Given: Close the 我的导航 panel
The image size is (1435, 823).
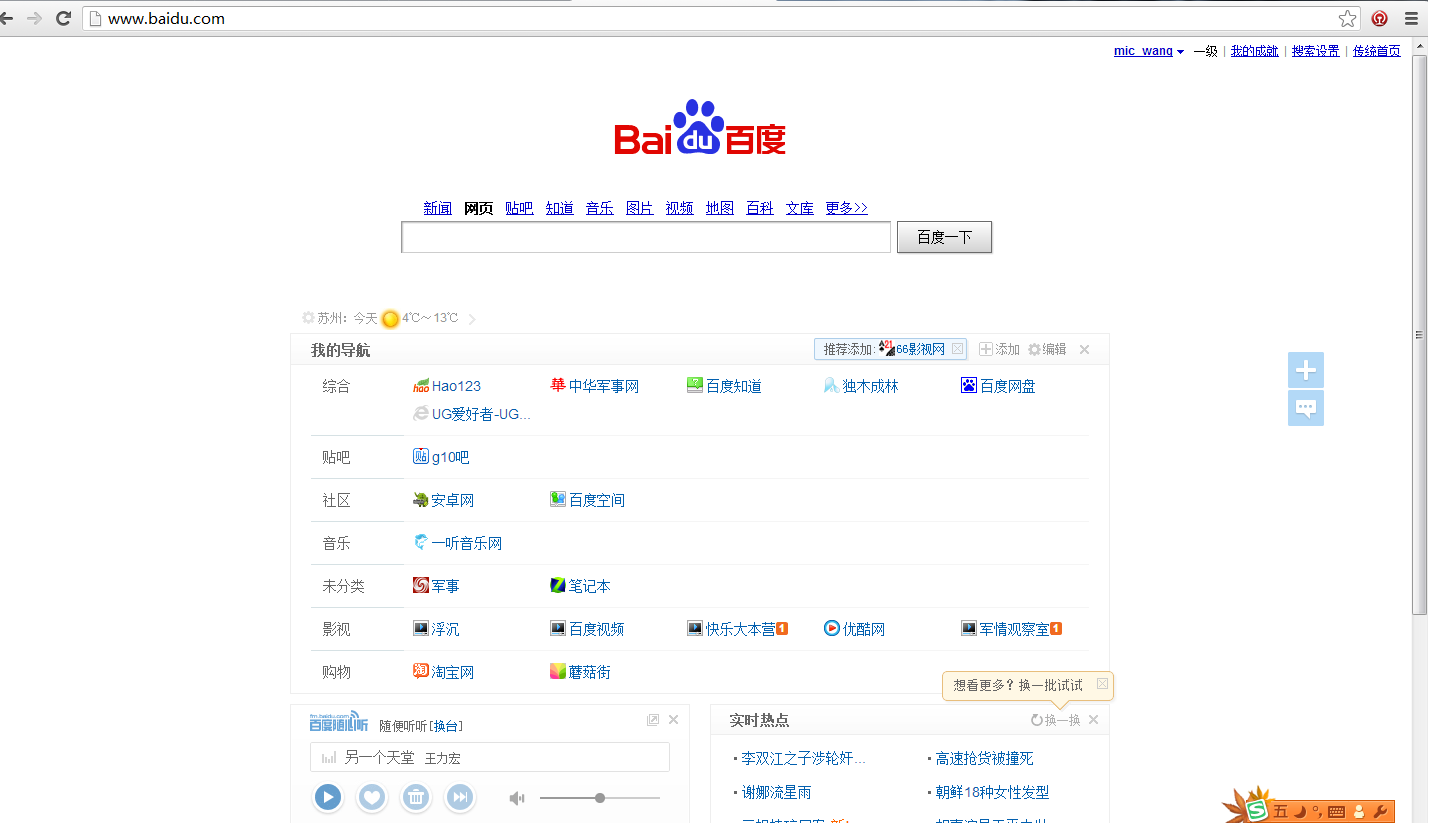Looking at the screenshot, I should [x=1084, y=349].
